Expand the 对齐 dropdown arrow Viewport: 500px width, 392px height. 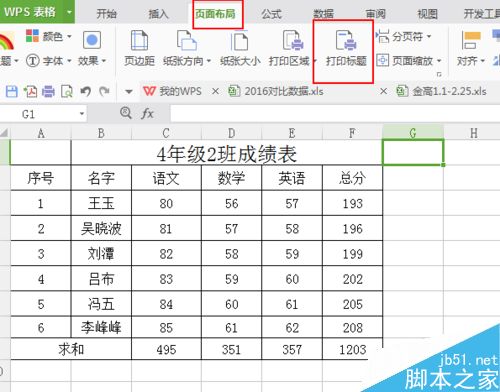click(x=482, y=61)
